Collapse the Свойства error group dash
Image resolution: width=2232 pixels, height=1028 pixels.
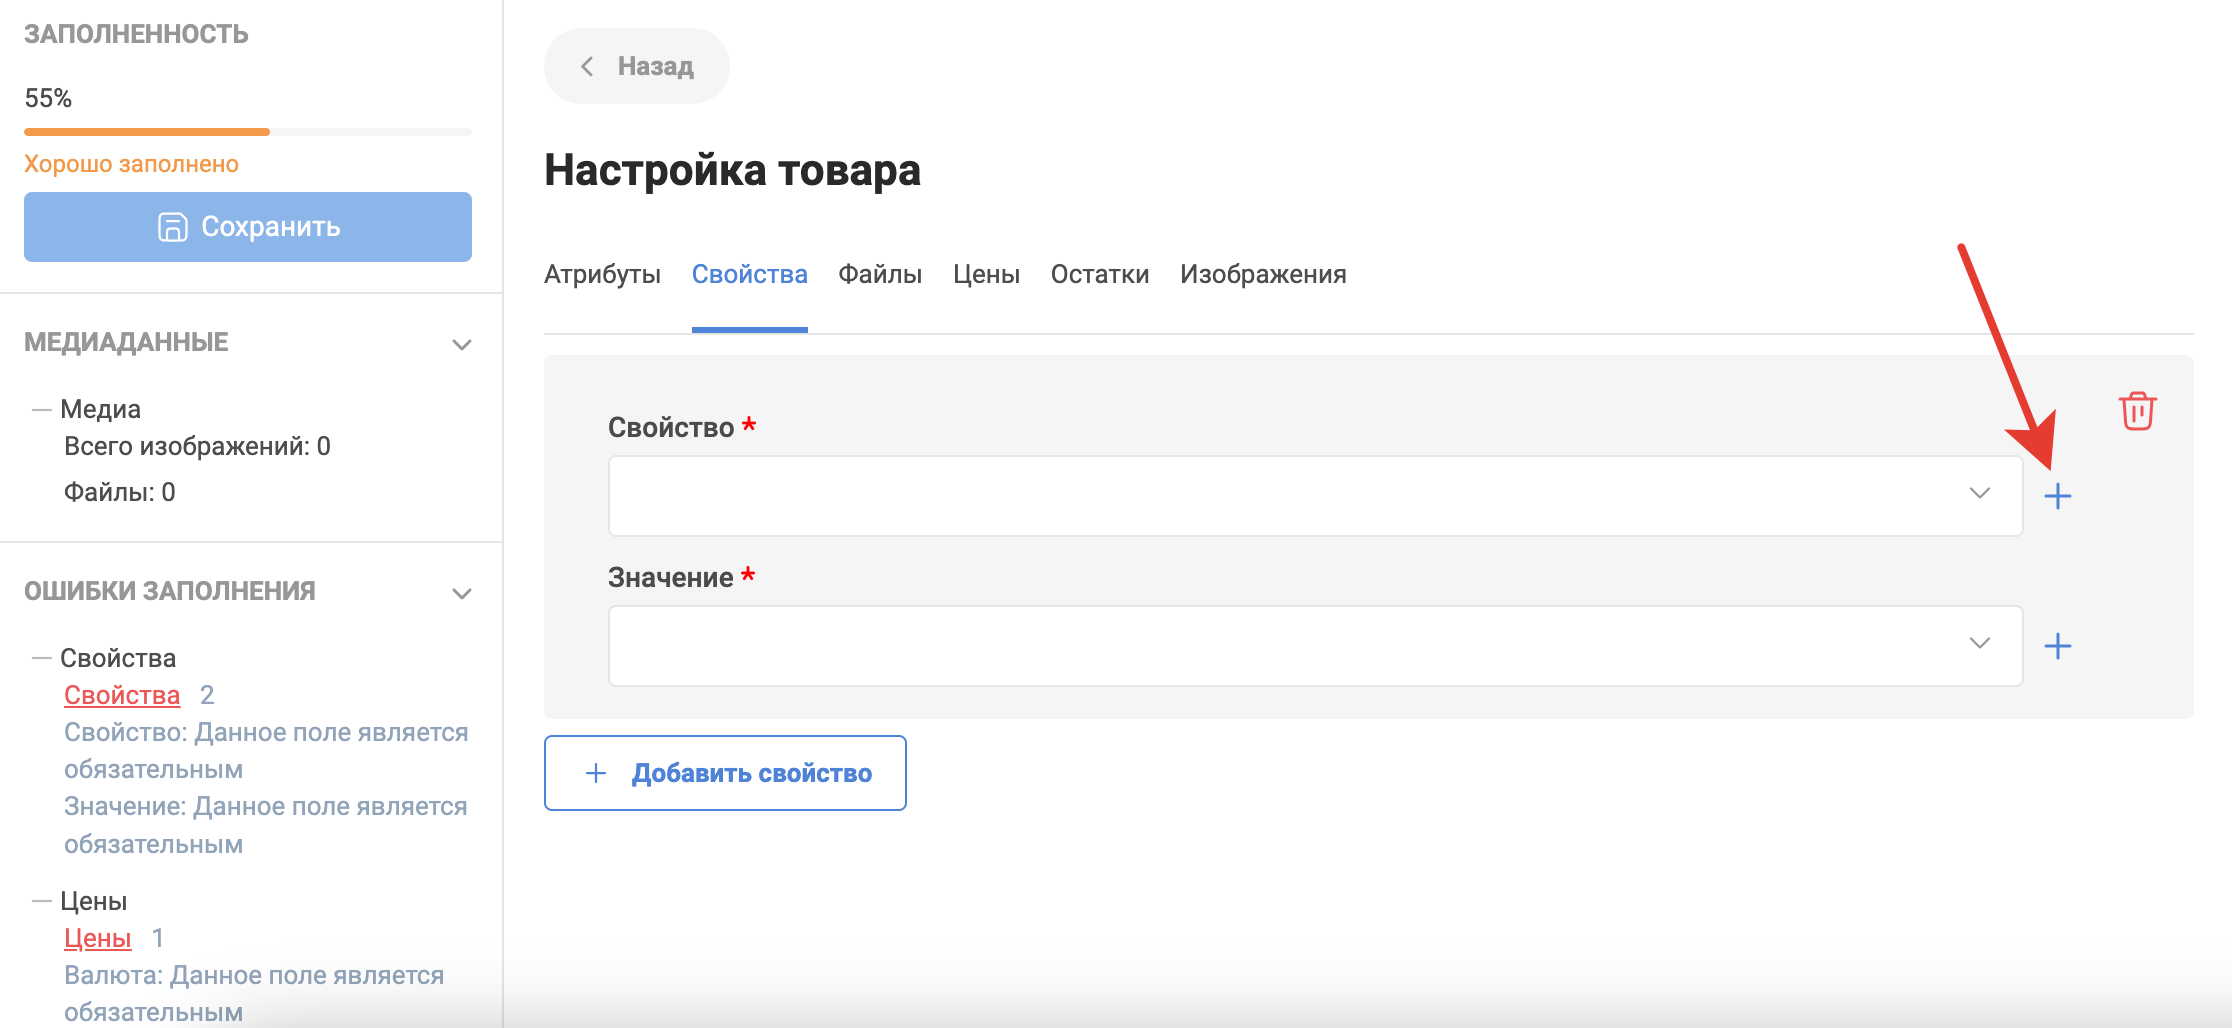click(x=41, y=658)
